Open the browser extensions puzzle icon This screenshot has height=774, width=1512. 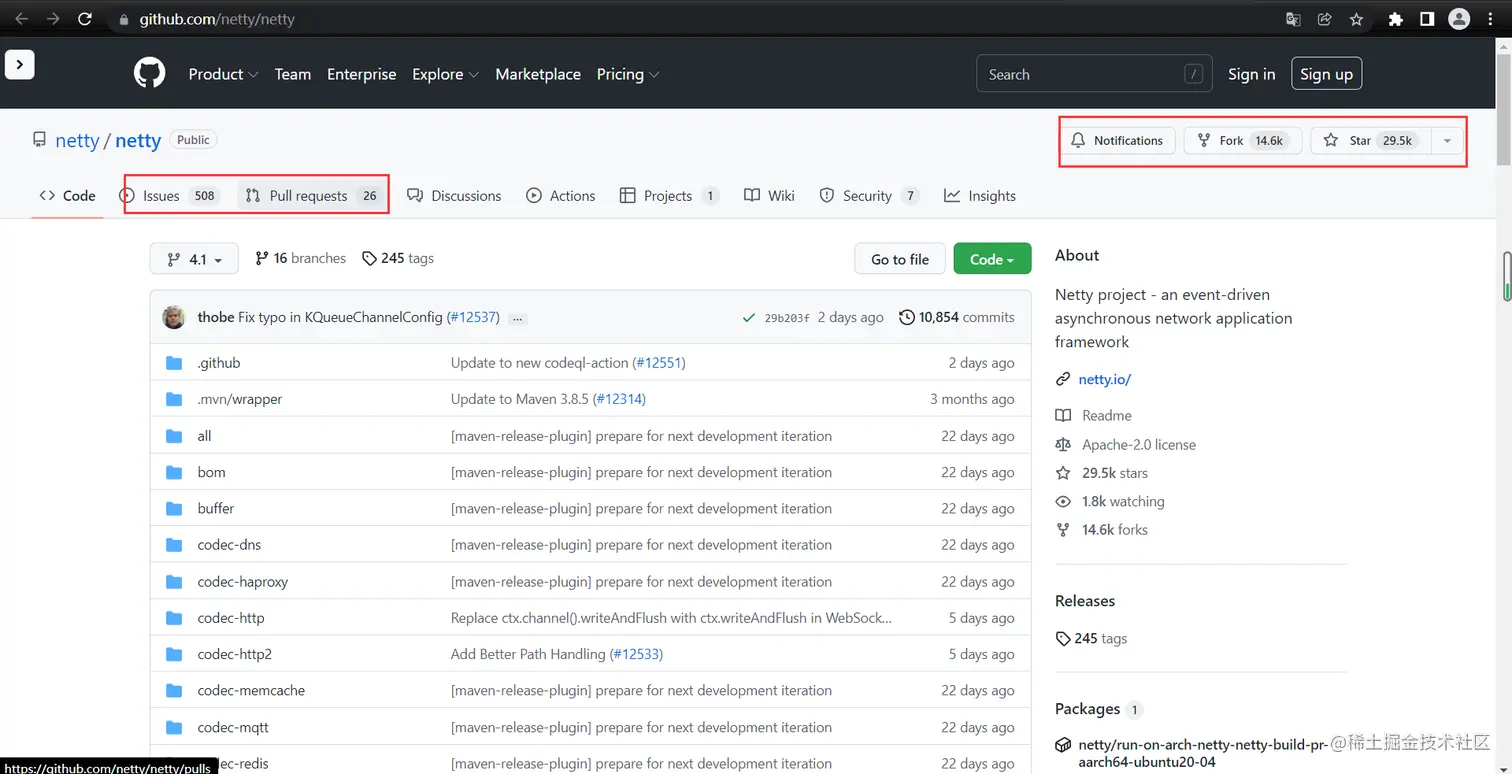pyautogui.click(x=1396, y=19)
